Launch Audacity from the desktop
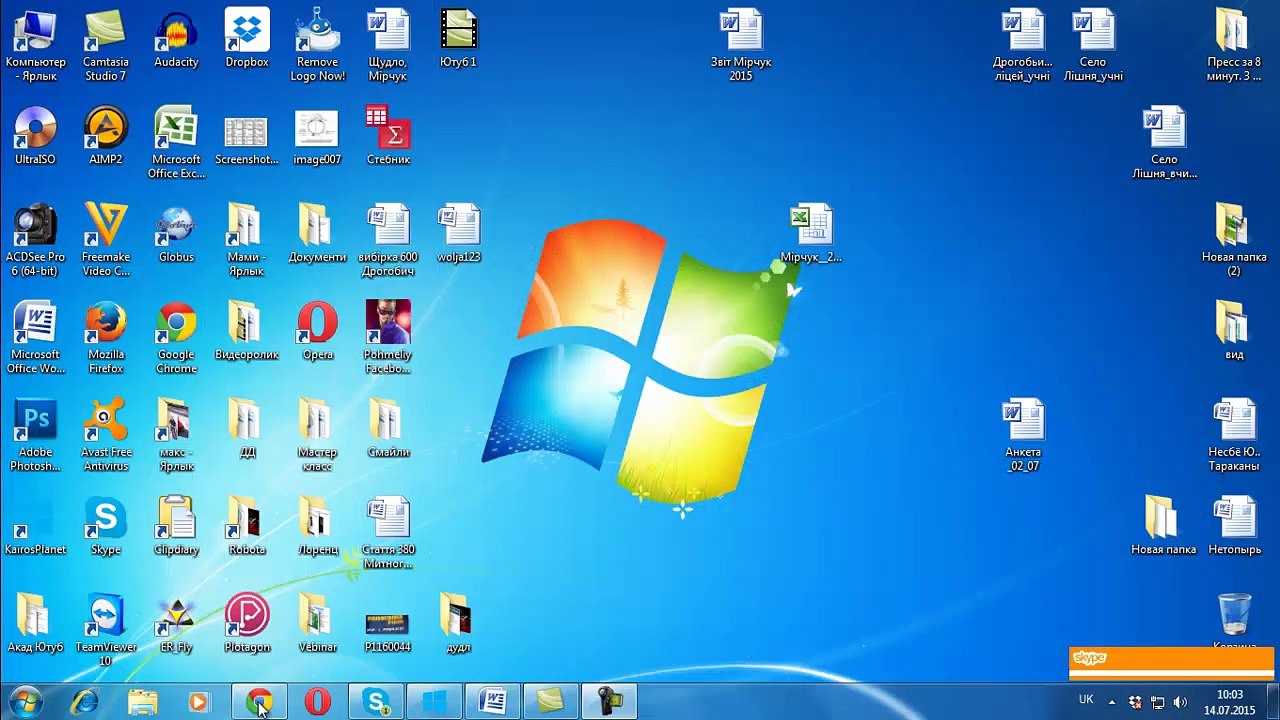Viewport: 1280px width, 720px height. tap(176, 40)
